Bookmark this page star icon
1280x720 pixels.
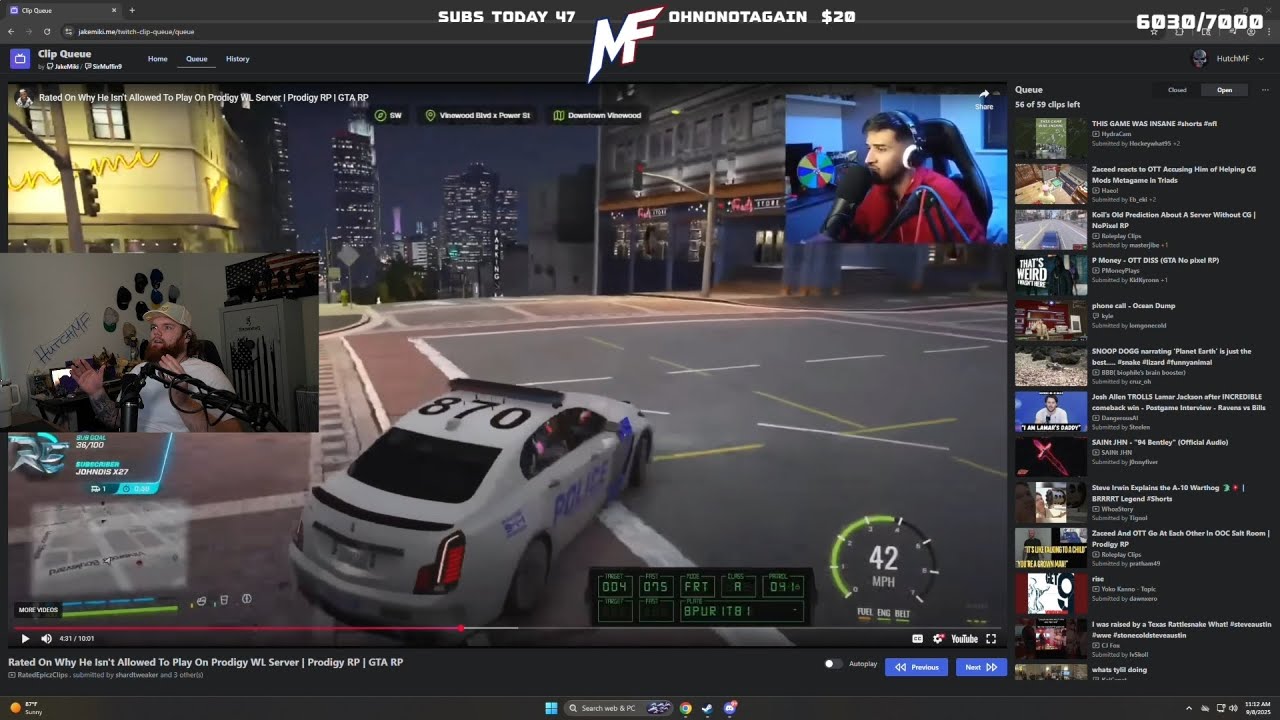(x=1154, y=32)
